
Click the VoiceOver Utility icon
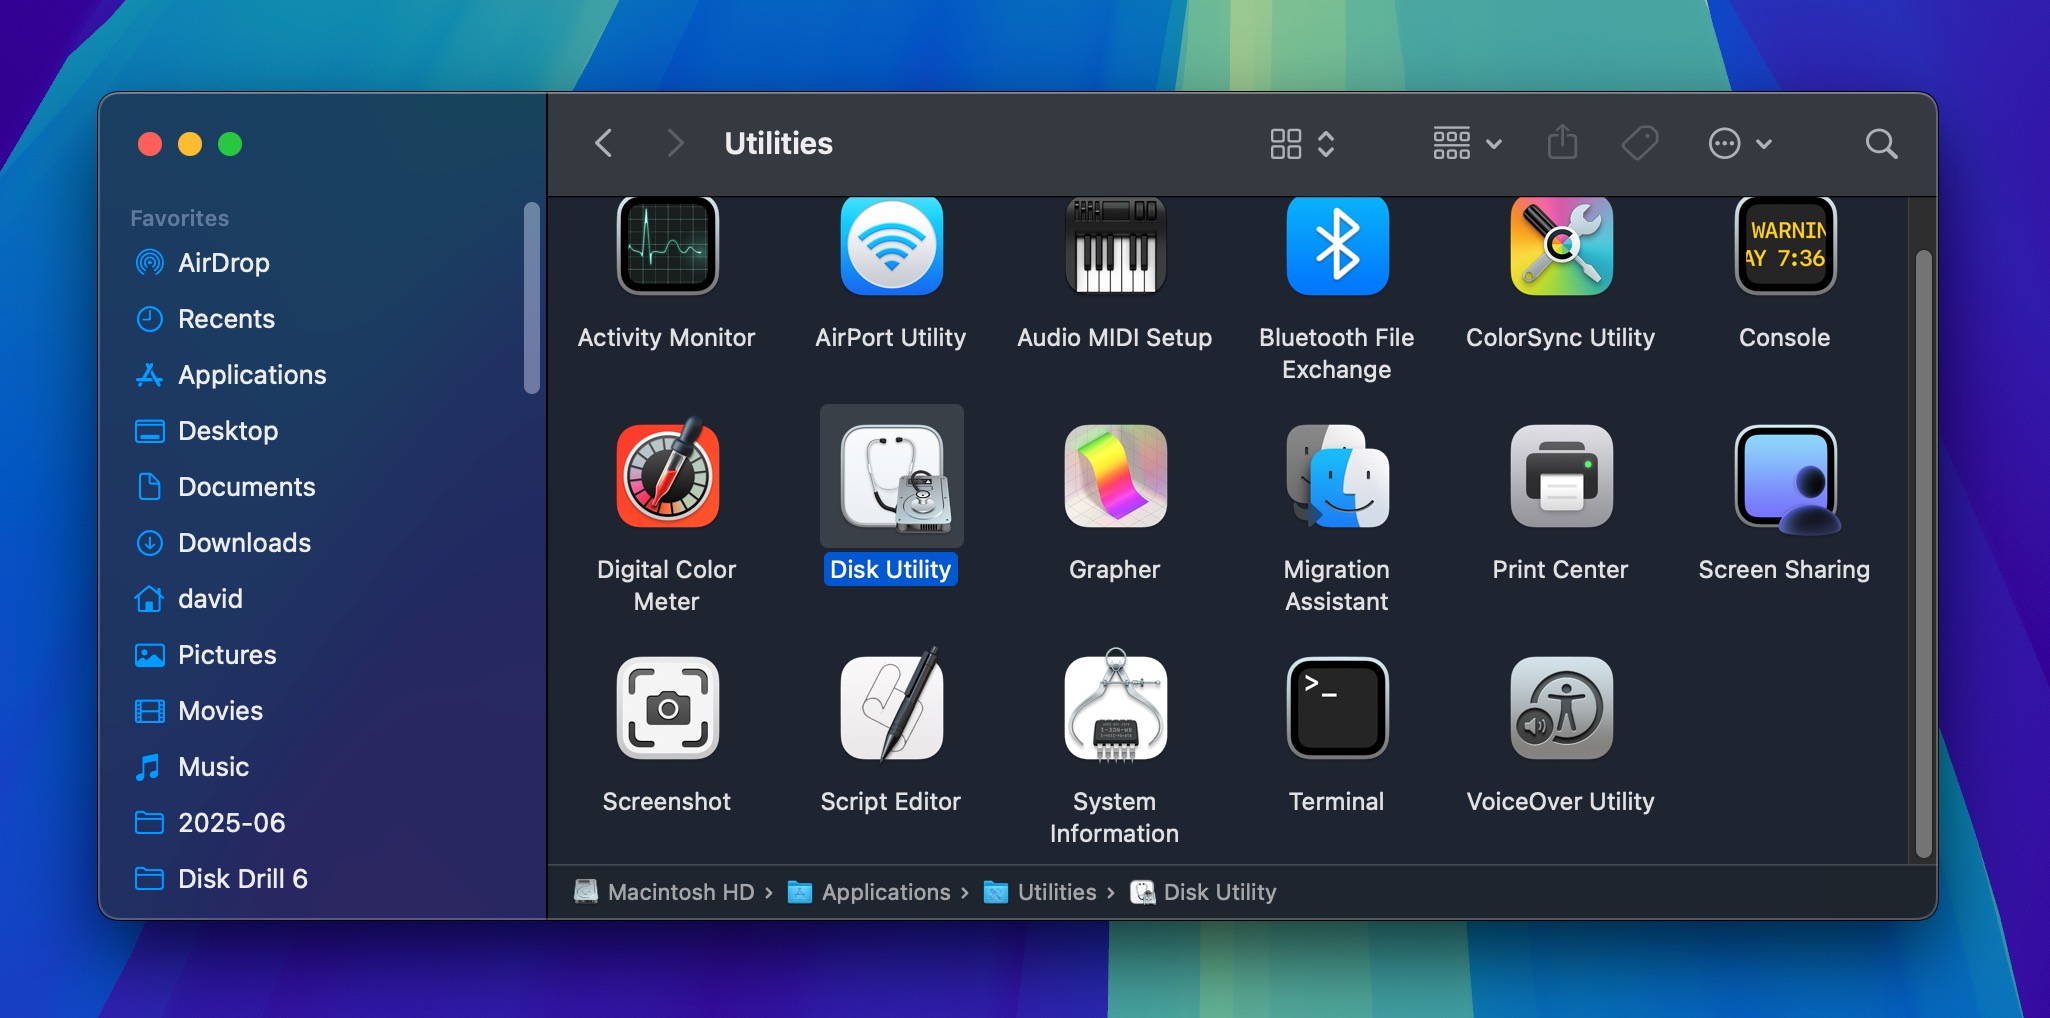1560,708
